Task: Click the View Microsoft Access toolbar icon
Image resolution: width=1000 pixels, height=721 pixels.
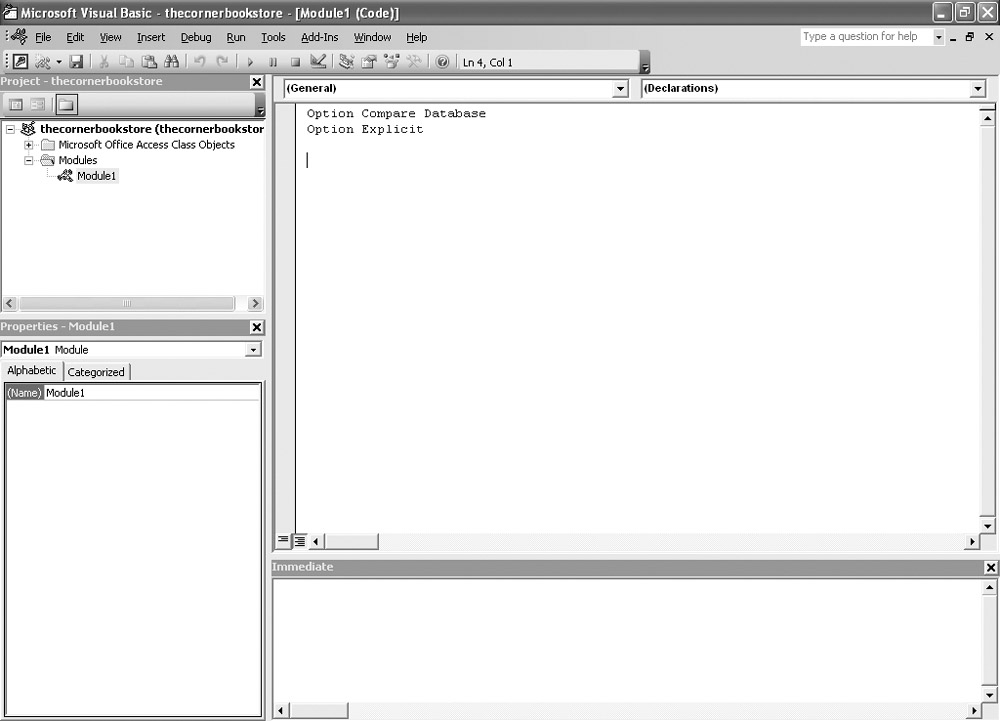Action: click(21, 62)
